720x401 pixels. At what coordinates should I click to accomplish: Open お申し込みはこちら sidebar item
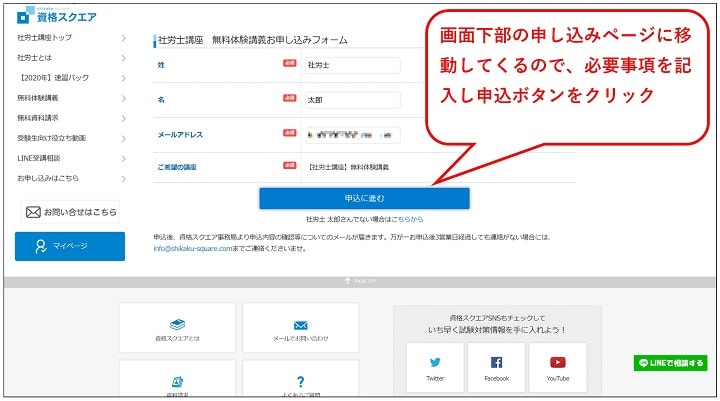(x=48, y=178)
